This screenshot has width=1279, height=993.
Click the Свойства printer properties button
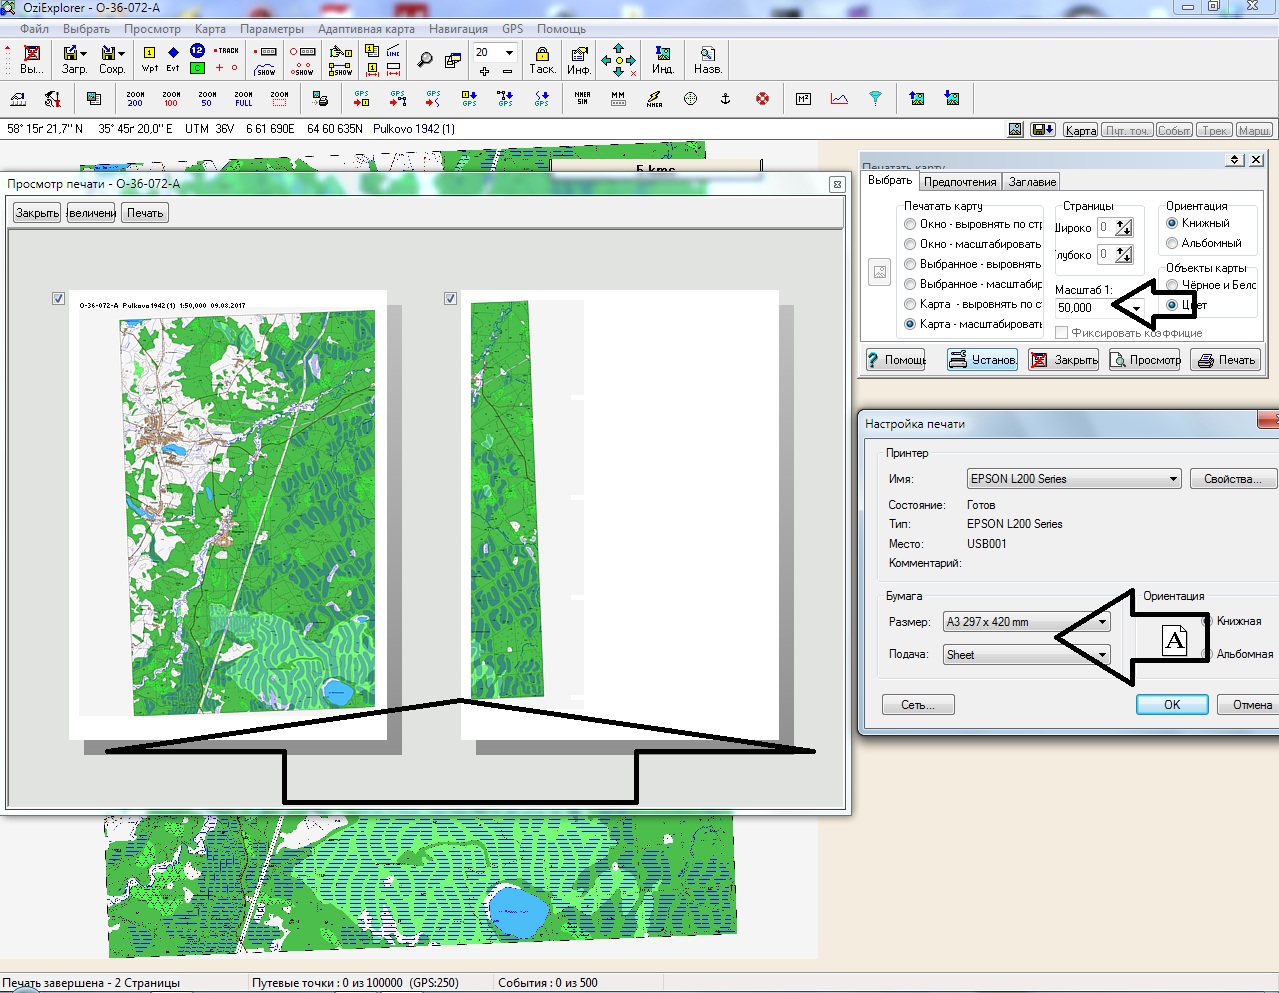tap(1232, 479)
